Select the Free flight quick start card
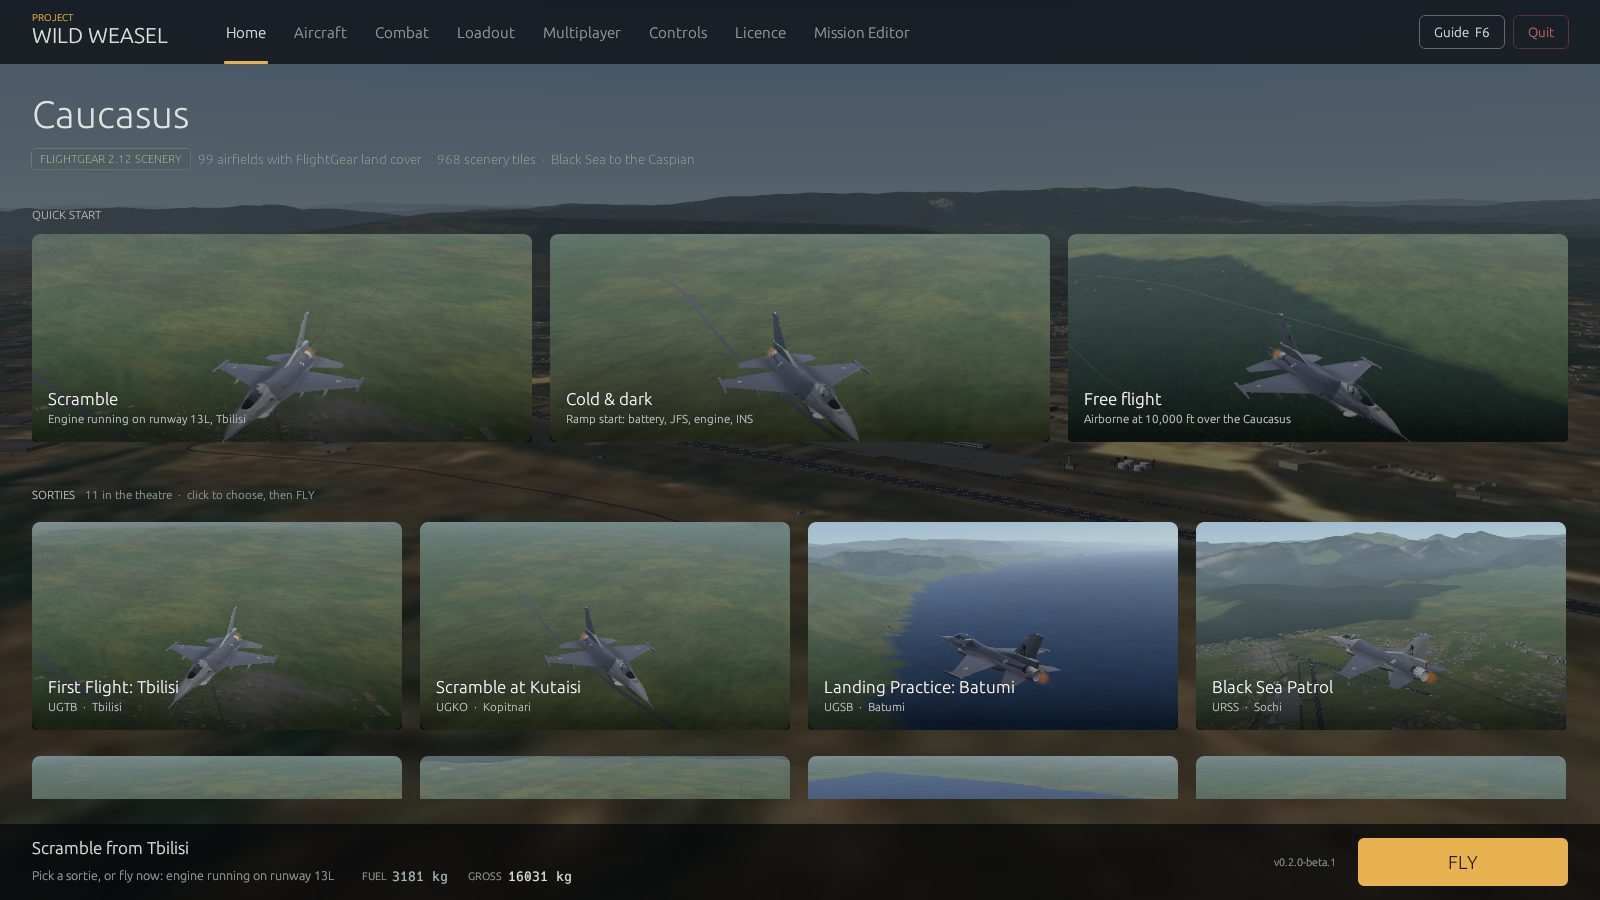Screen dimensions: 1600x900 pyautogui.click(x=1318, y=338)
